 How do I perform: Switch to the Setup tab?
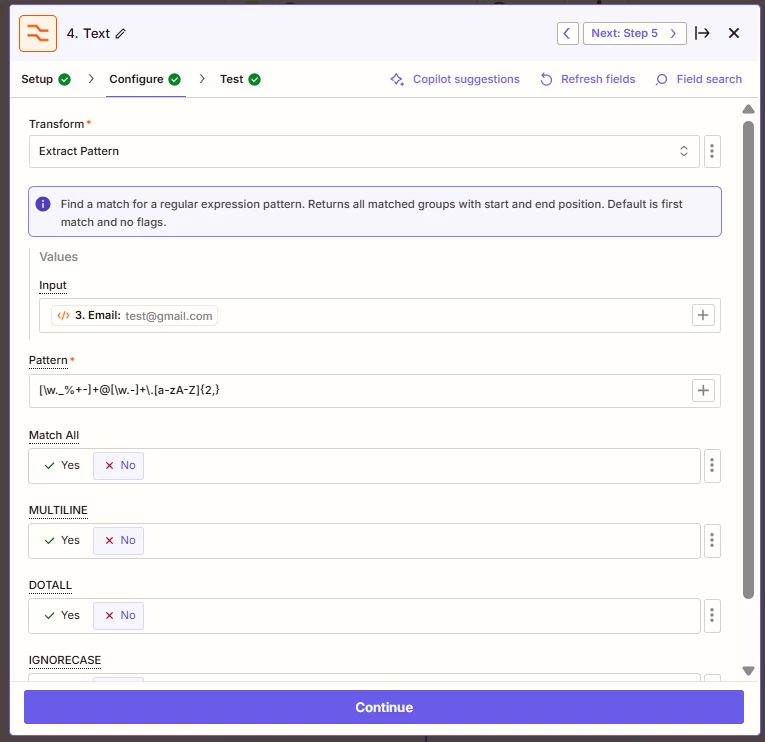coord(46,79)
